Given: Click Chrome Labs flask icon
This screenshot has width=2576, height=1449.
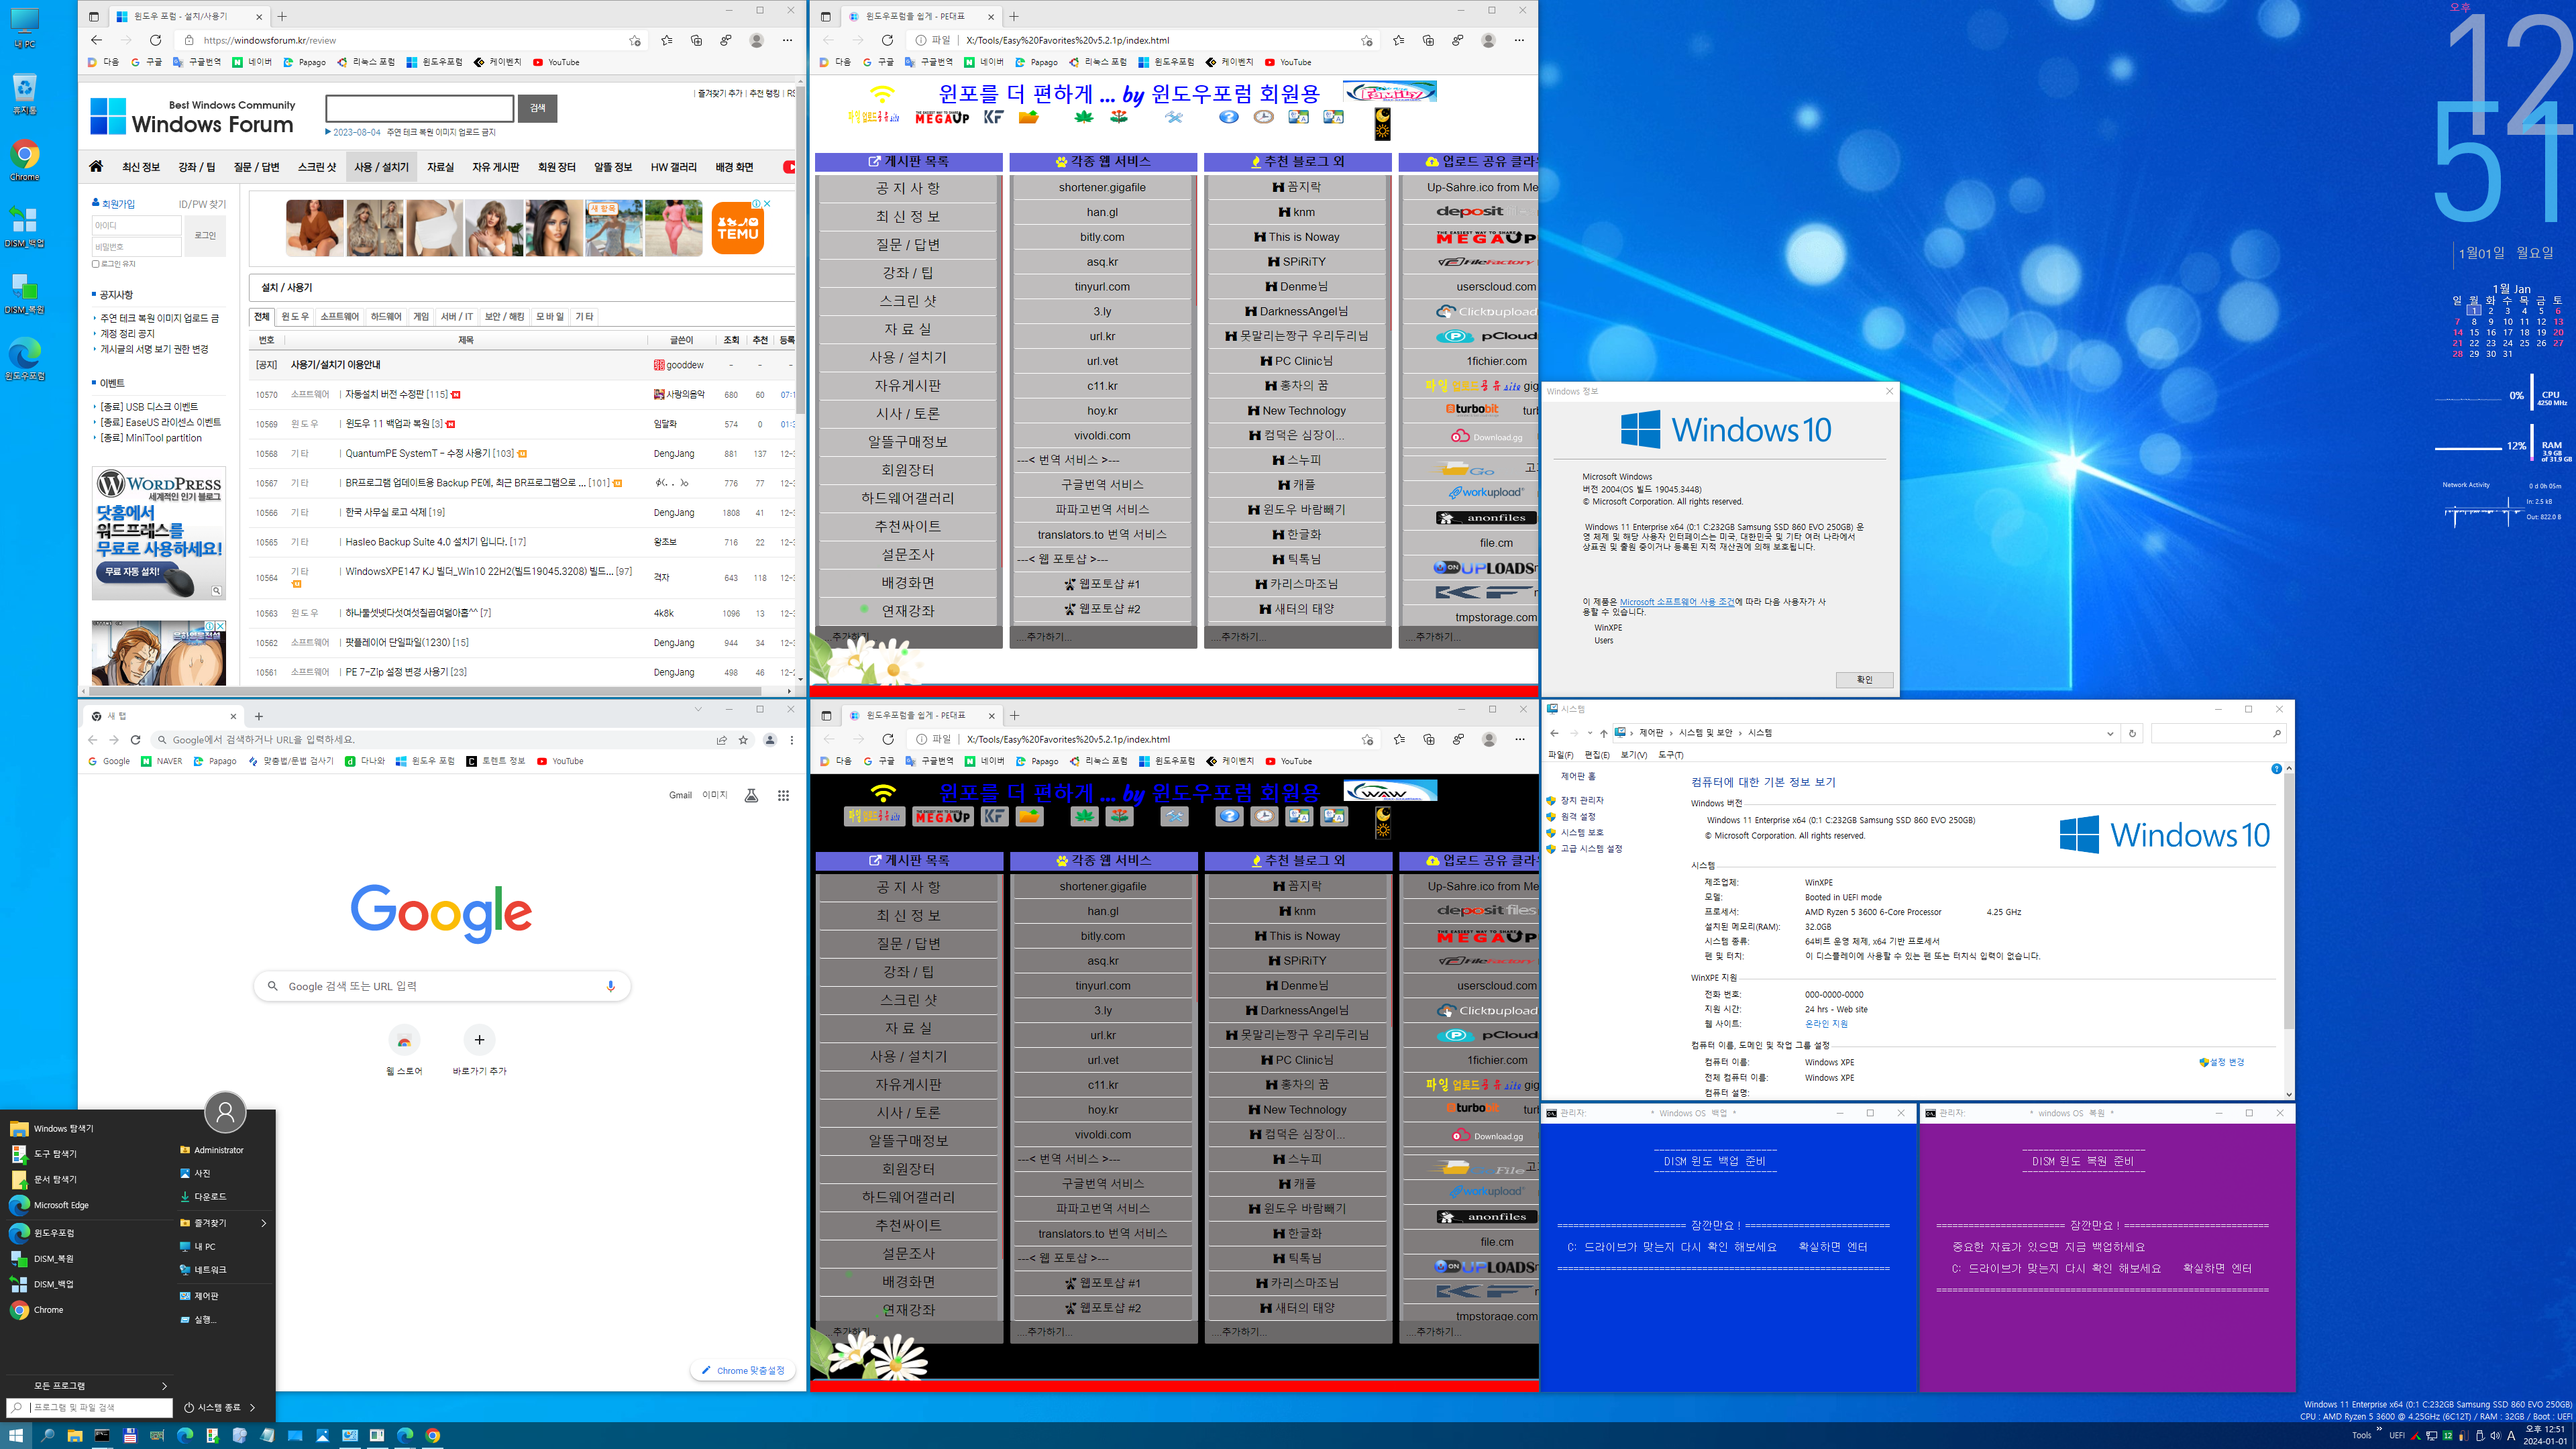Looking at the screenshot, I should [751, 795].
